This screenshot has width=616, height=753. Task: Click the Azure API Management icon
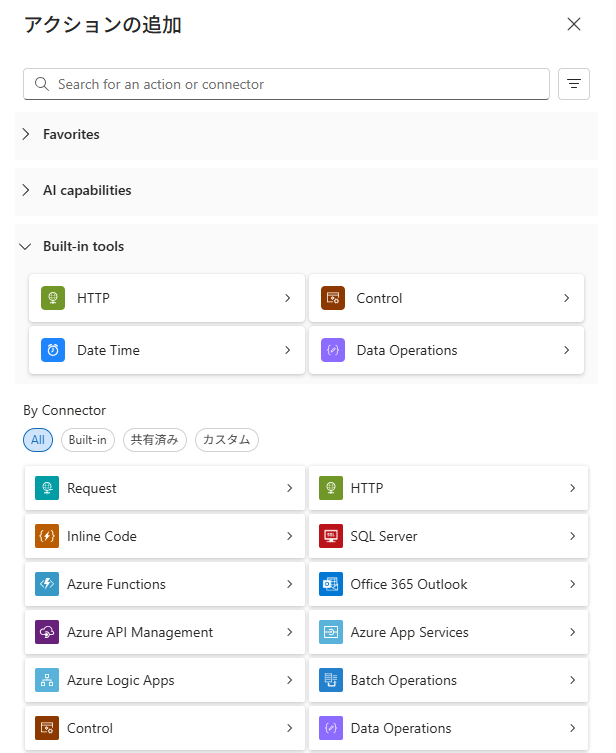47,632
